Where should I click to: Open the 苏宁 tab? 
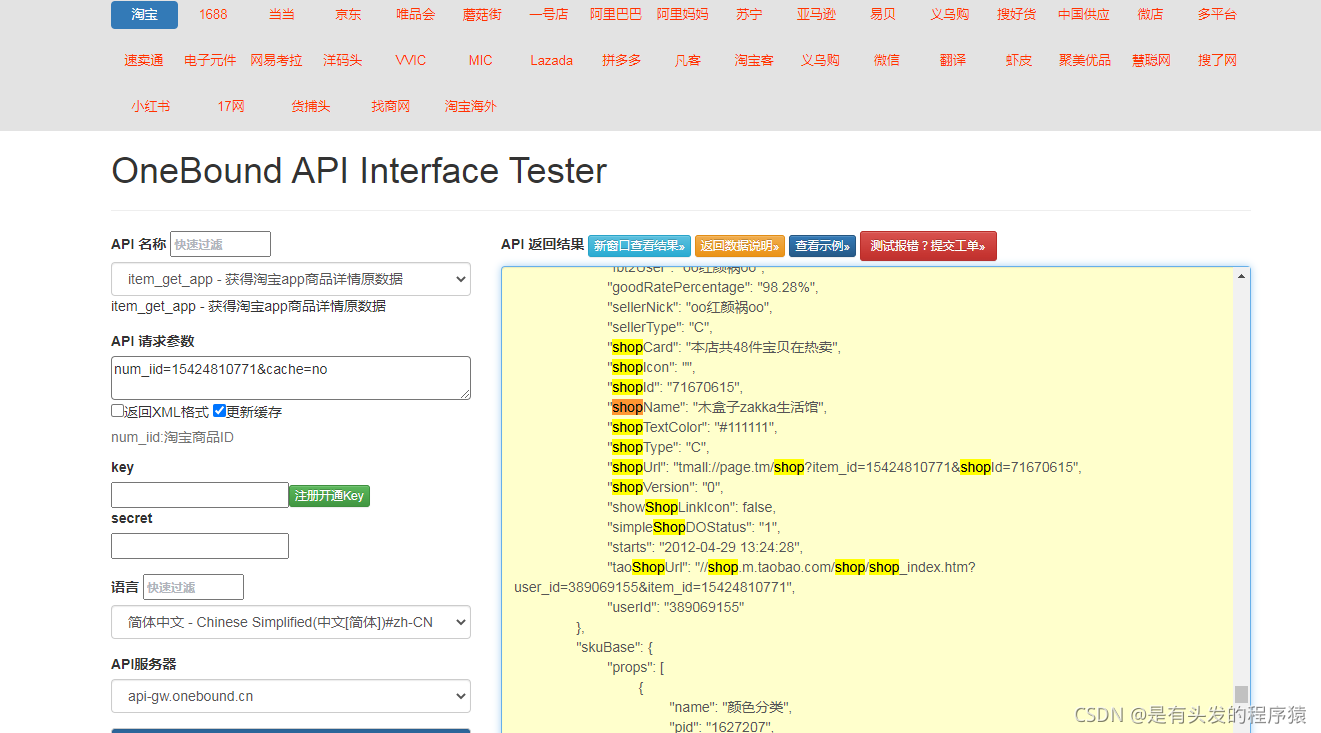pos(749,15)
